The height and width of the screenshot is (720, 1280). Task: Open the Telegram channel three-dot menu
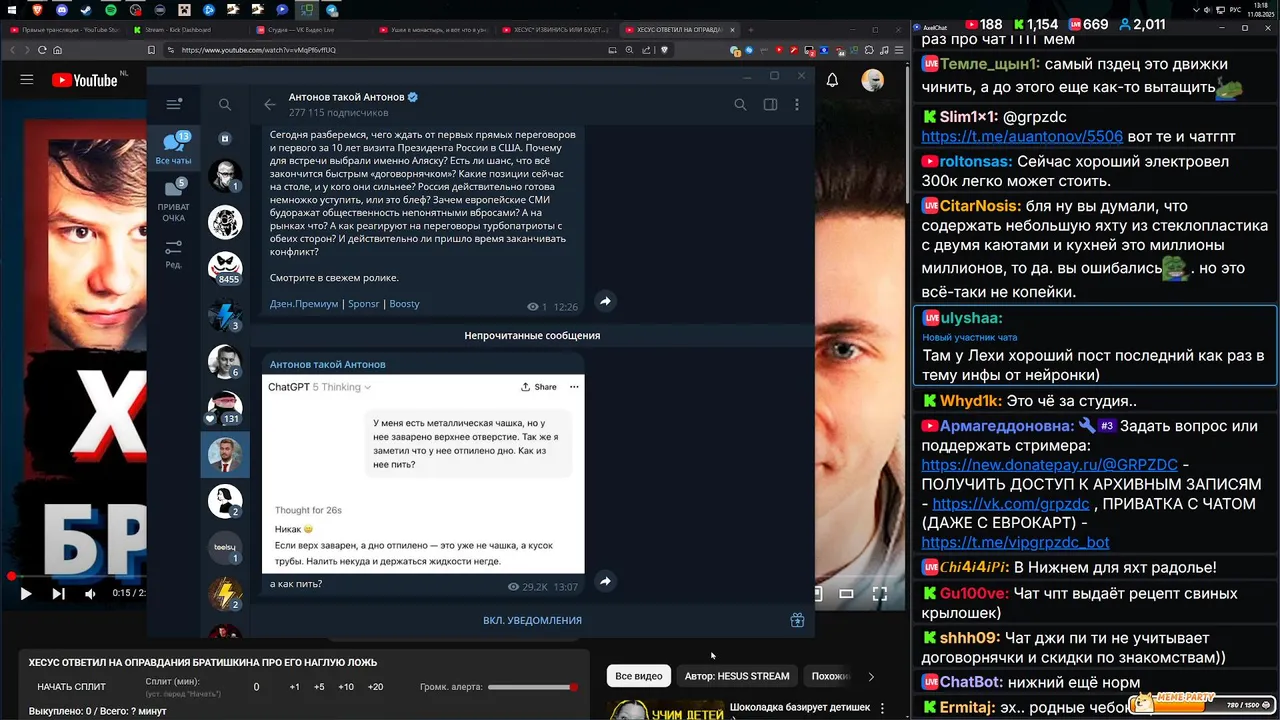pyautogui.click(x=797, y=104)
